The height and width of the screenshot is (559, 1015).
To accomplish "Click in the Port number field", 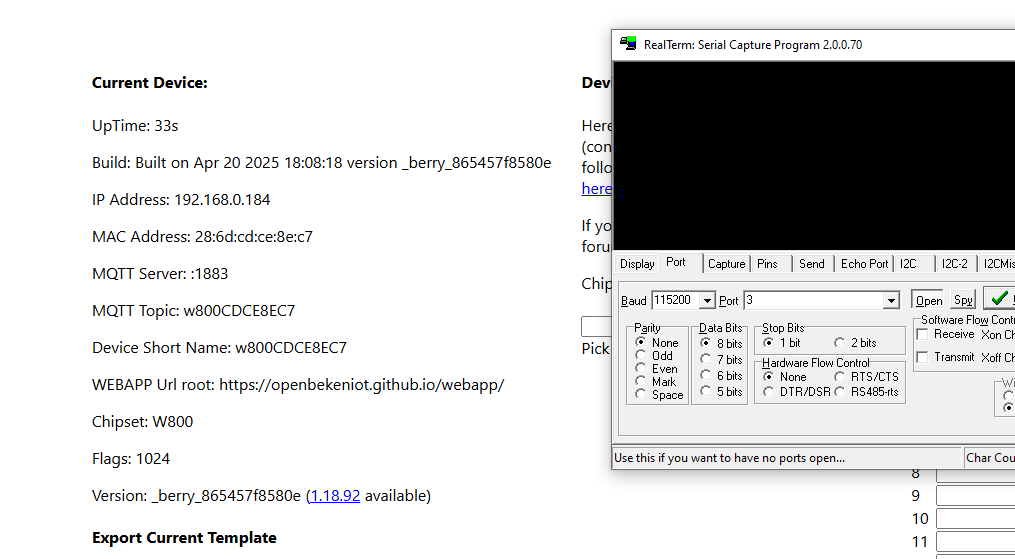I will 814,300.
